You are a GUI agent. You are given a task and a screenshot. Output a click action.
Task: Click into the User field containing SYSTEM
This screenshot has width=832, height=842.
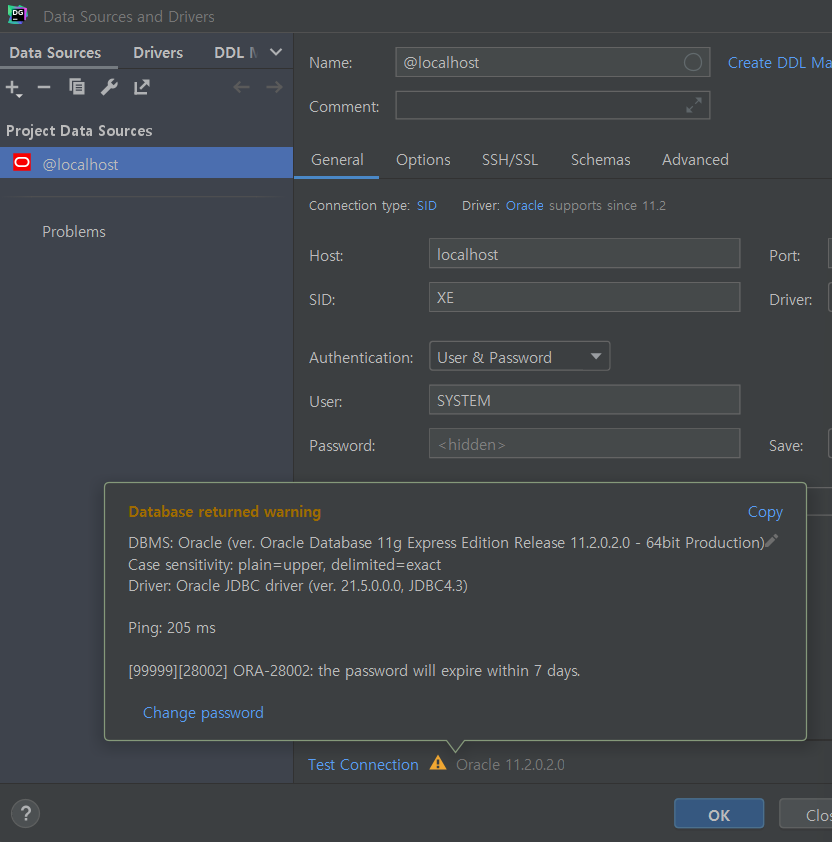click(584, 400)
